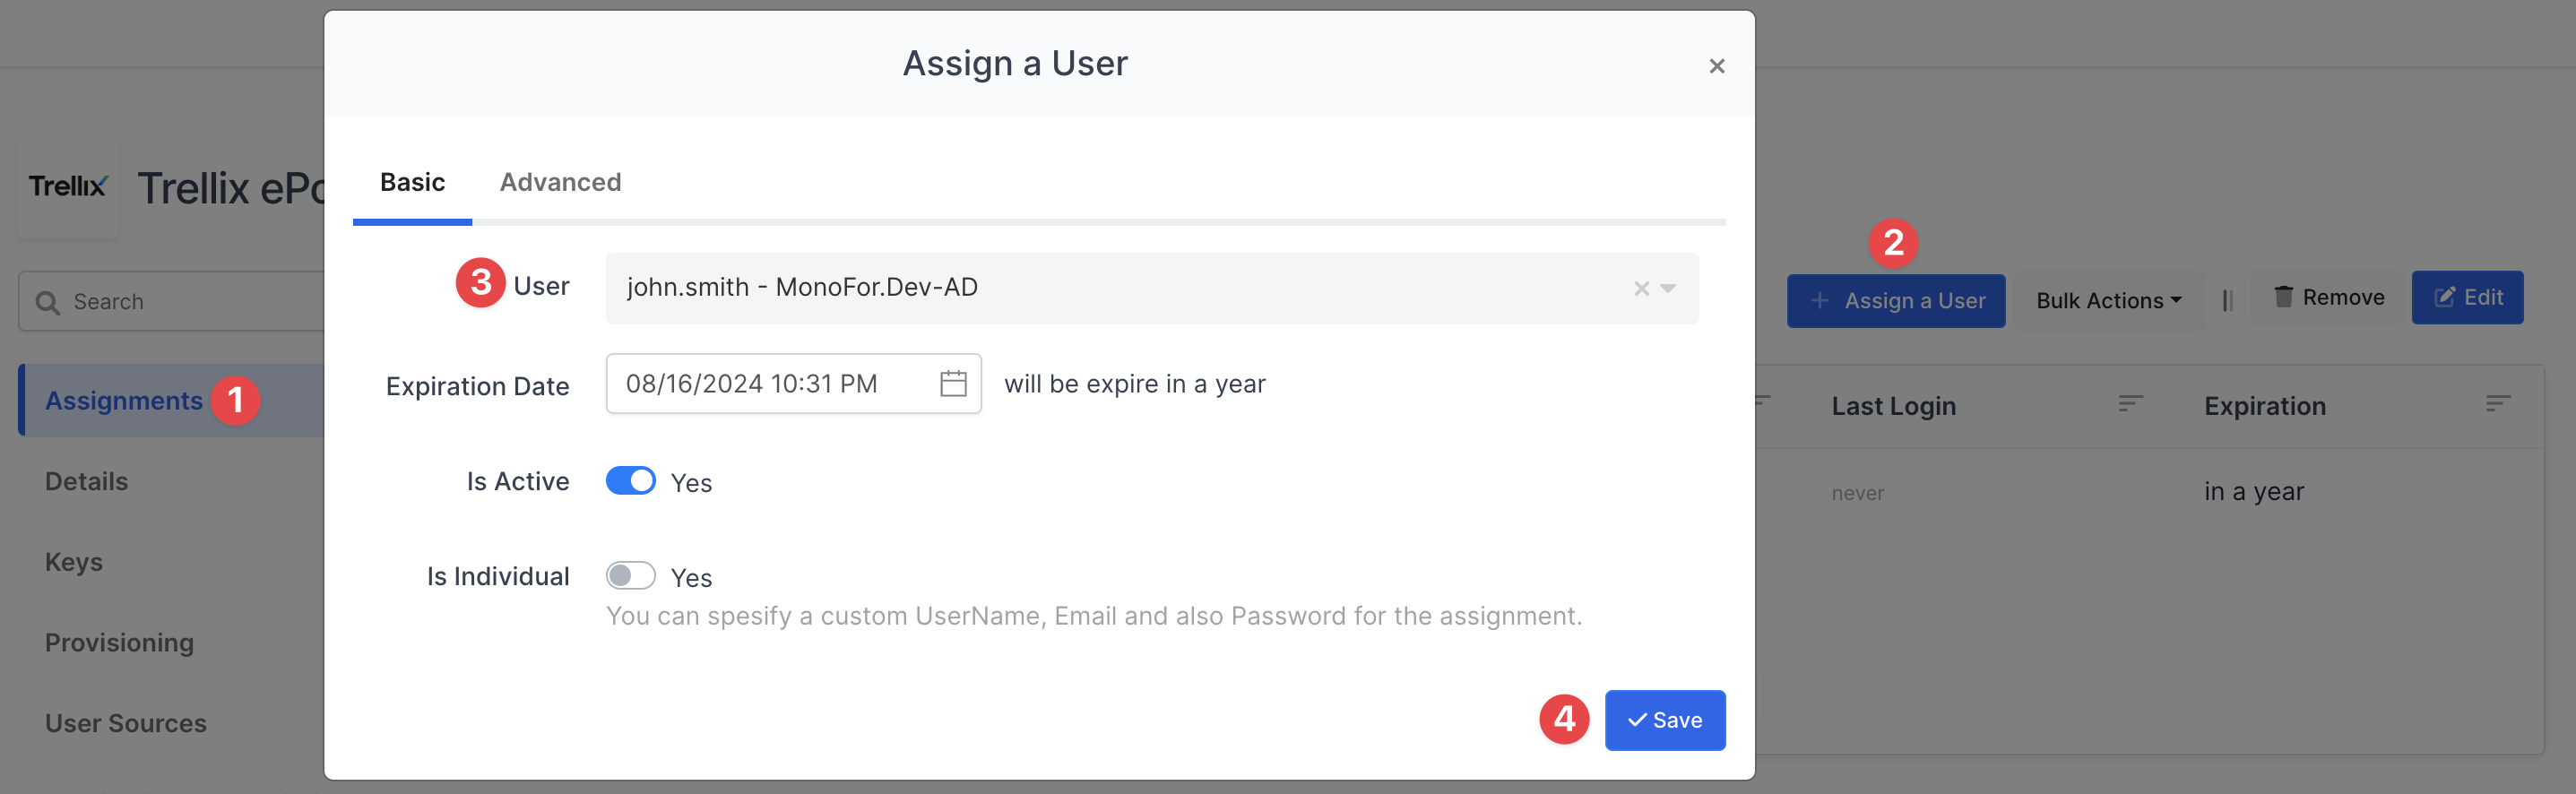Select the Basic tab
The height and width of the screenshot is (794, 2576).
point(412,182)
